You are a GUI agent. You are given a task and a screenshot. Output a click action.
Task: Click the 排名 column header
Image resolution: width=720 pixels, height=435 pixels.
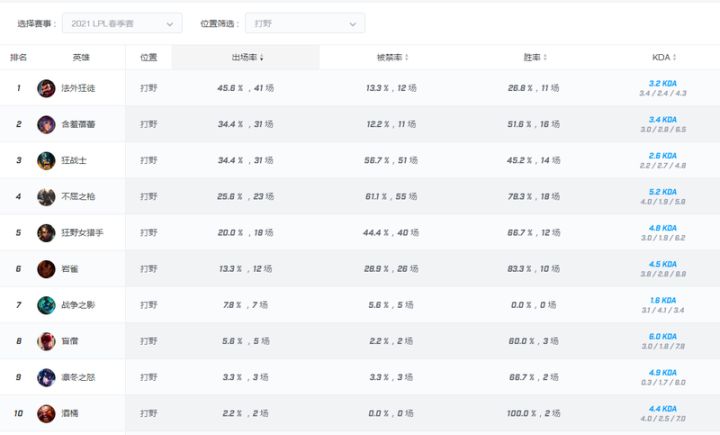coord(19,57)
